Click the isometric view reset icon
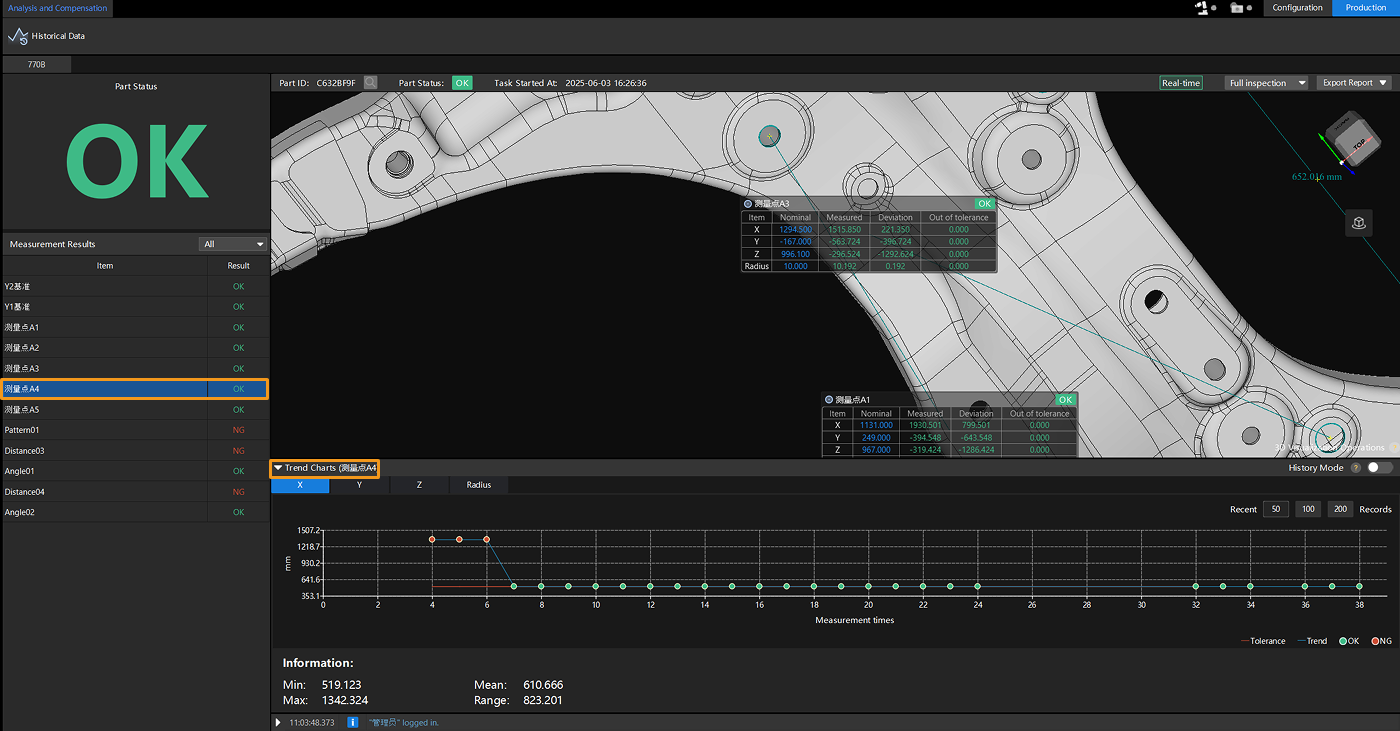Image resolution: width=1400 pixels, height=731 pixels. pyautogui.click(x=1358, y=224)
